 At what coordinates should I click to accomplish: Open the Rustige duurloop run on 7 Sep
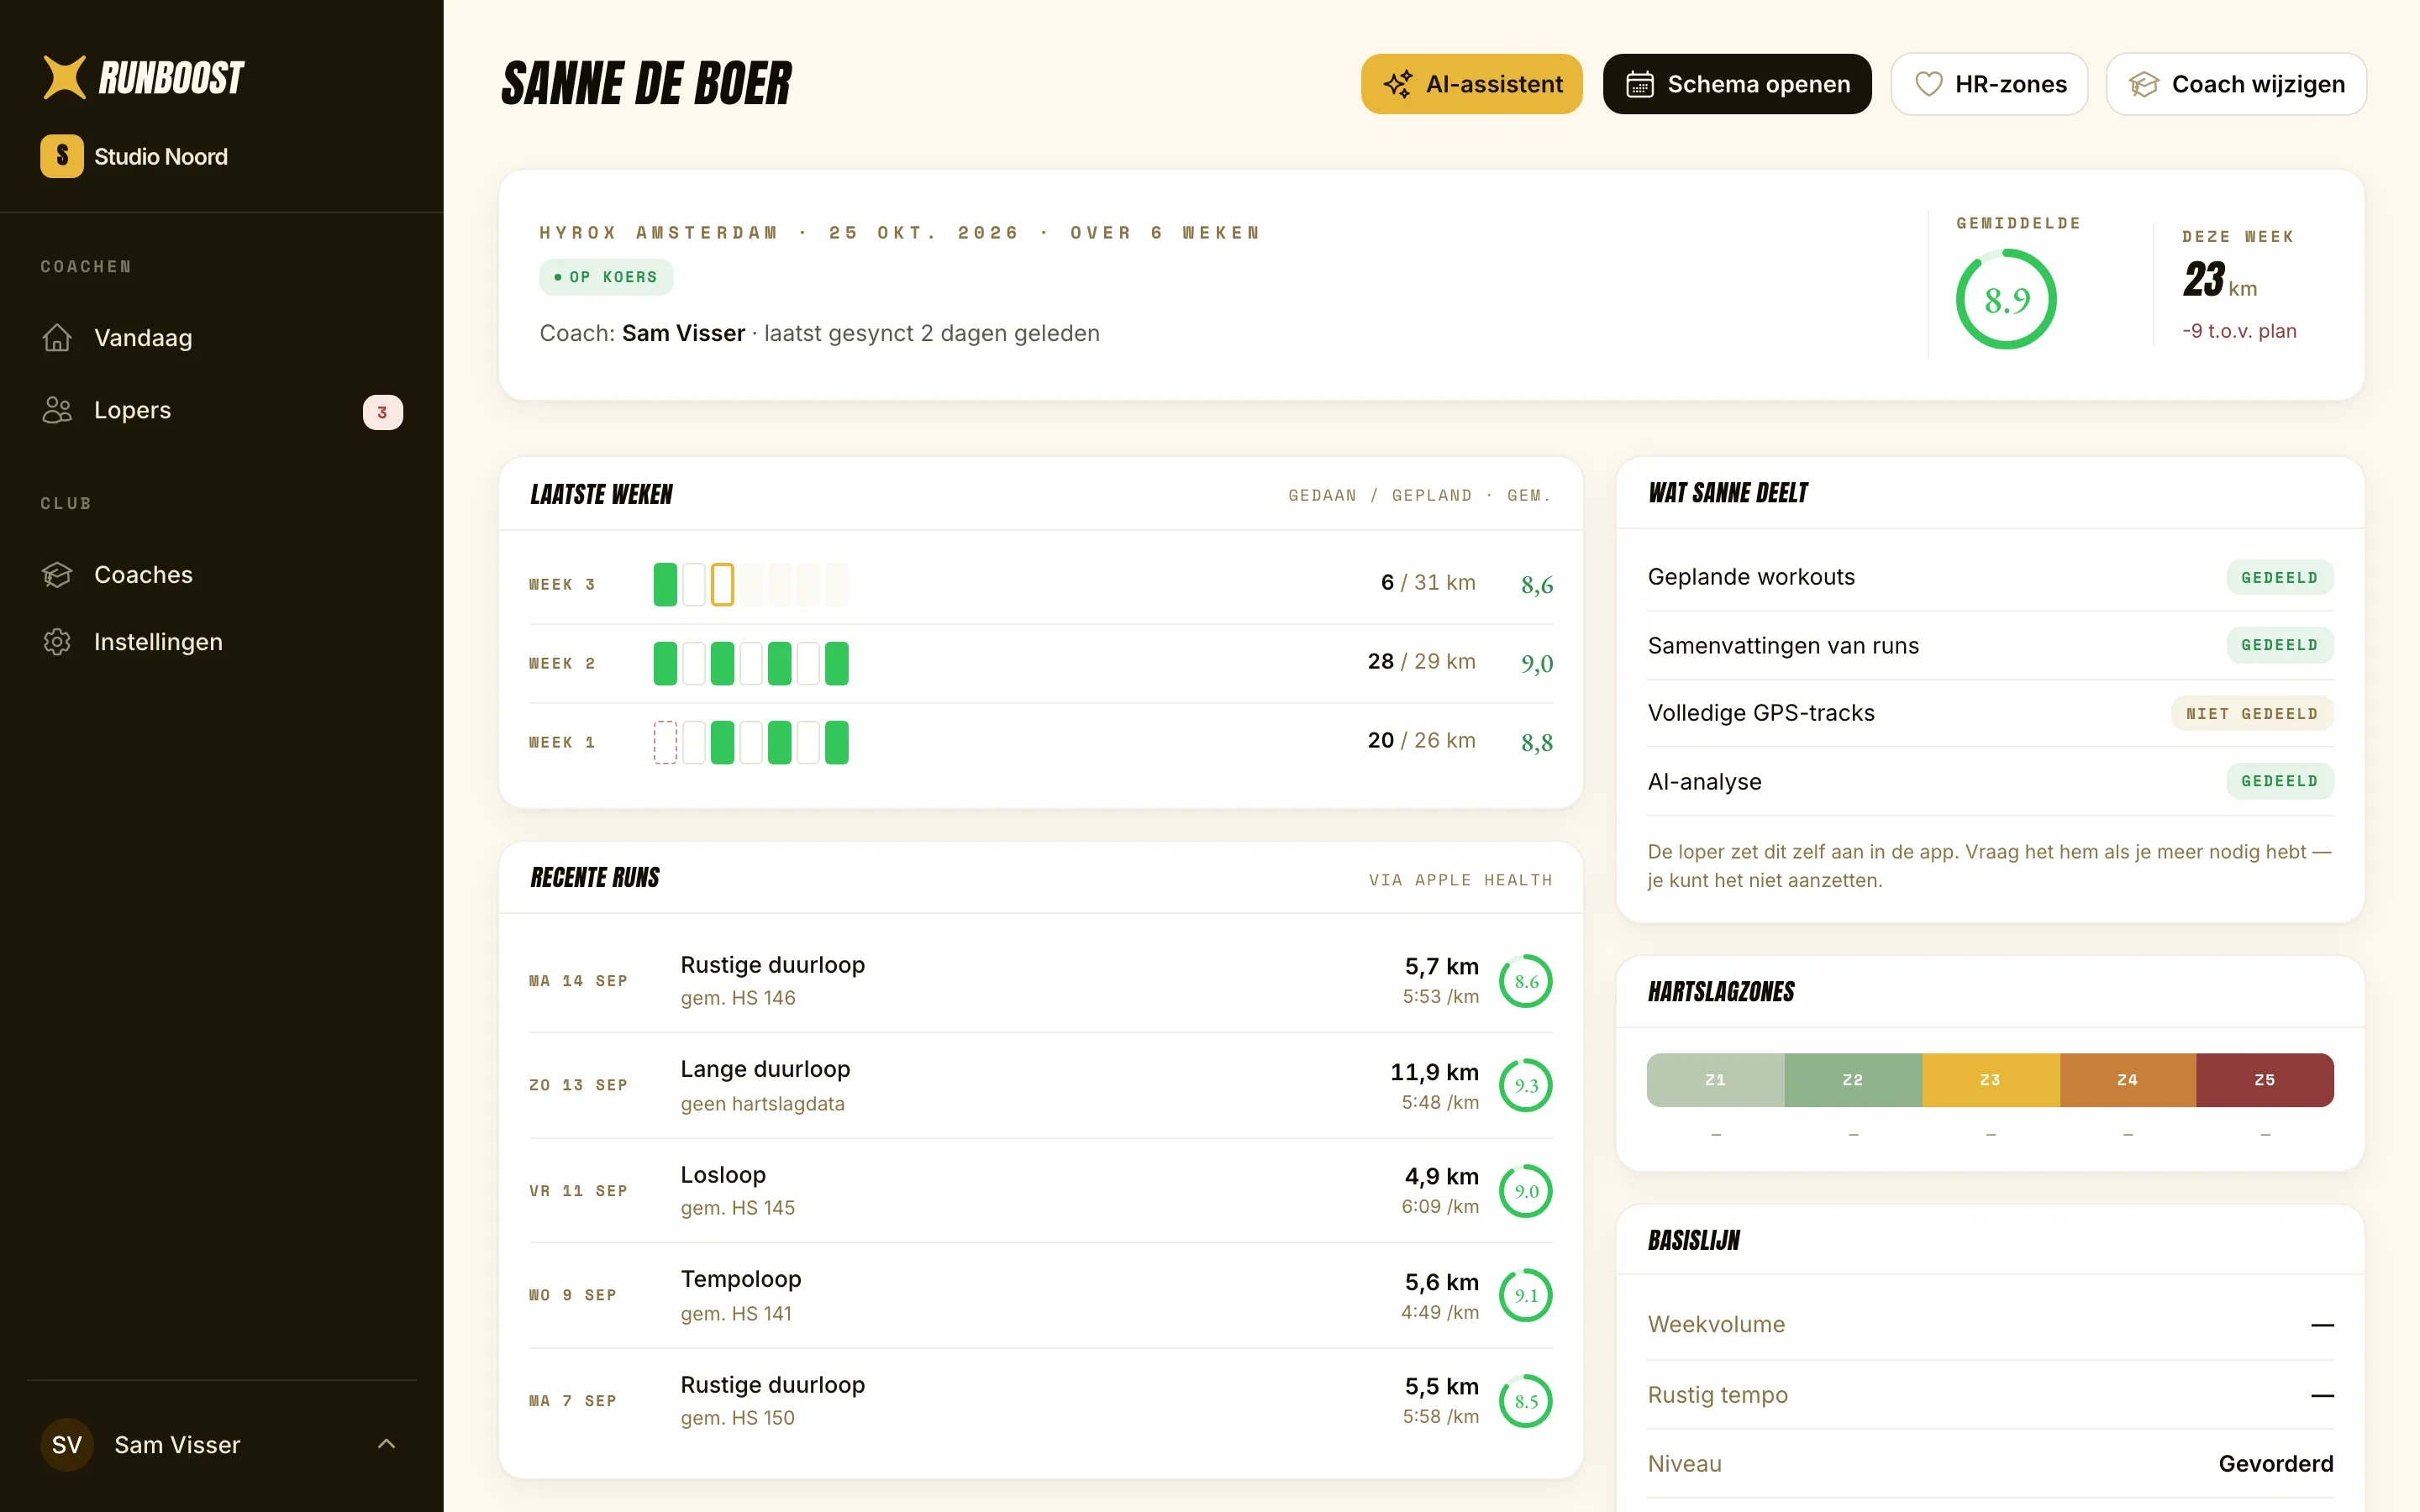(x=1041, y=1400)
